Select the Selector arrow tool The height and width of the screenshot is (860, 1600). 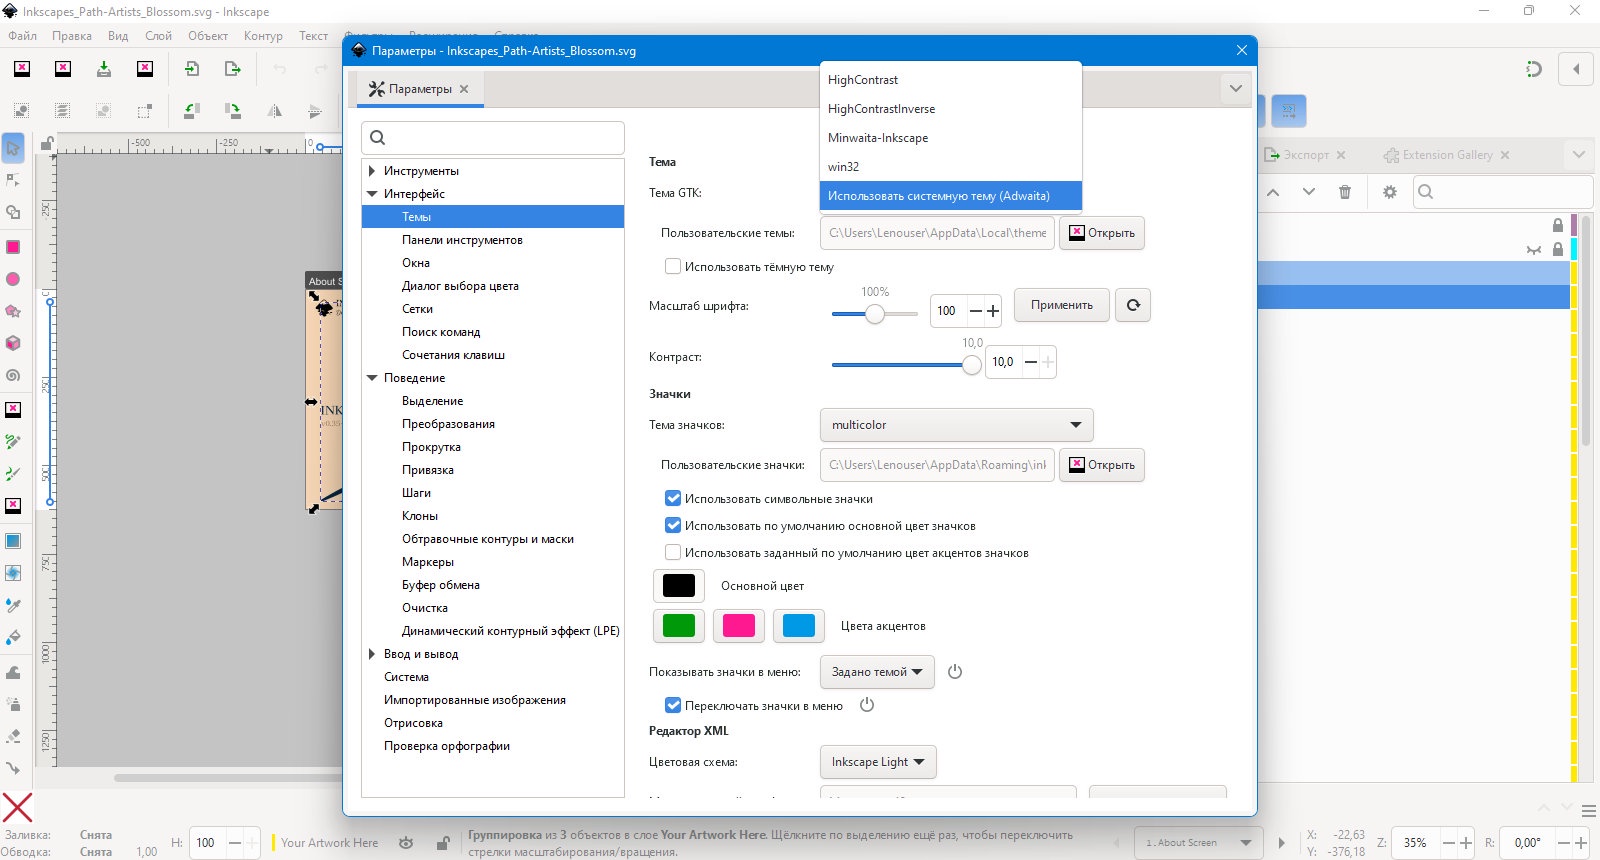tap(13, 148)
